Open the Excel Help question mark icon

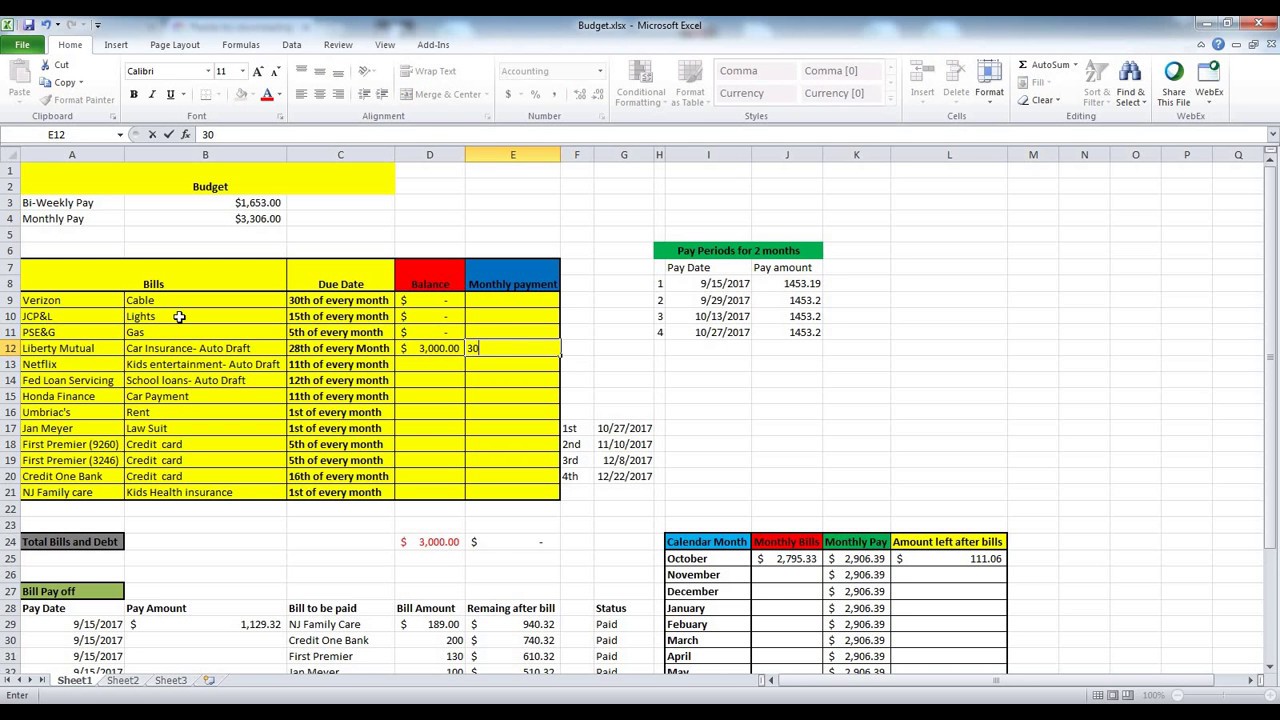(x=1218, y=45)
